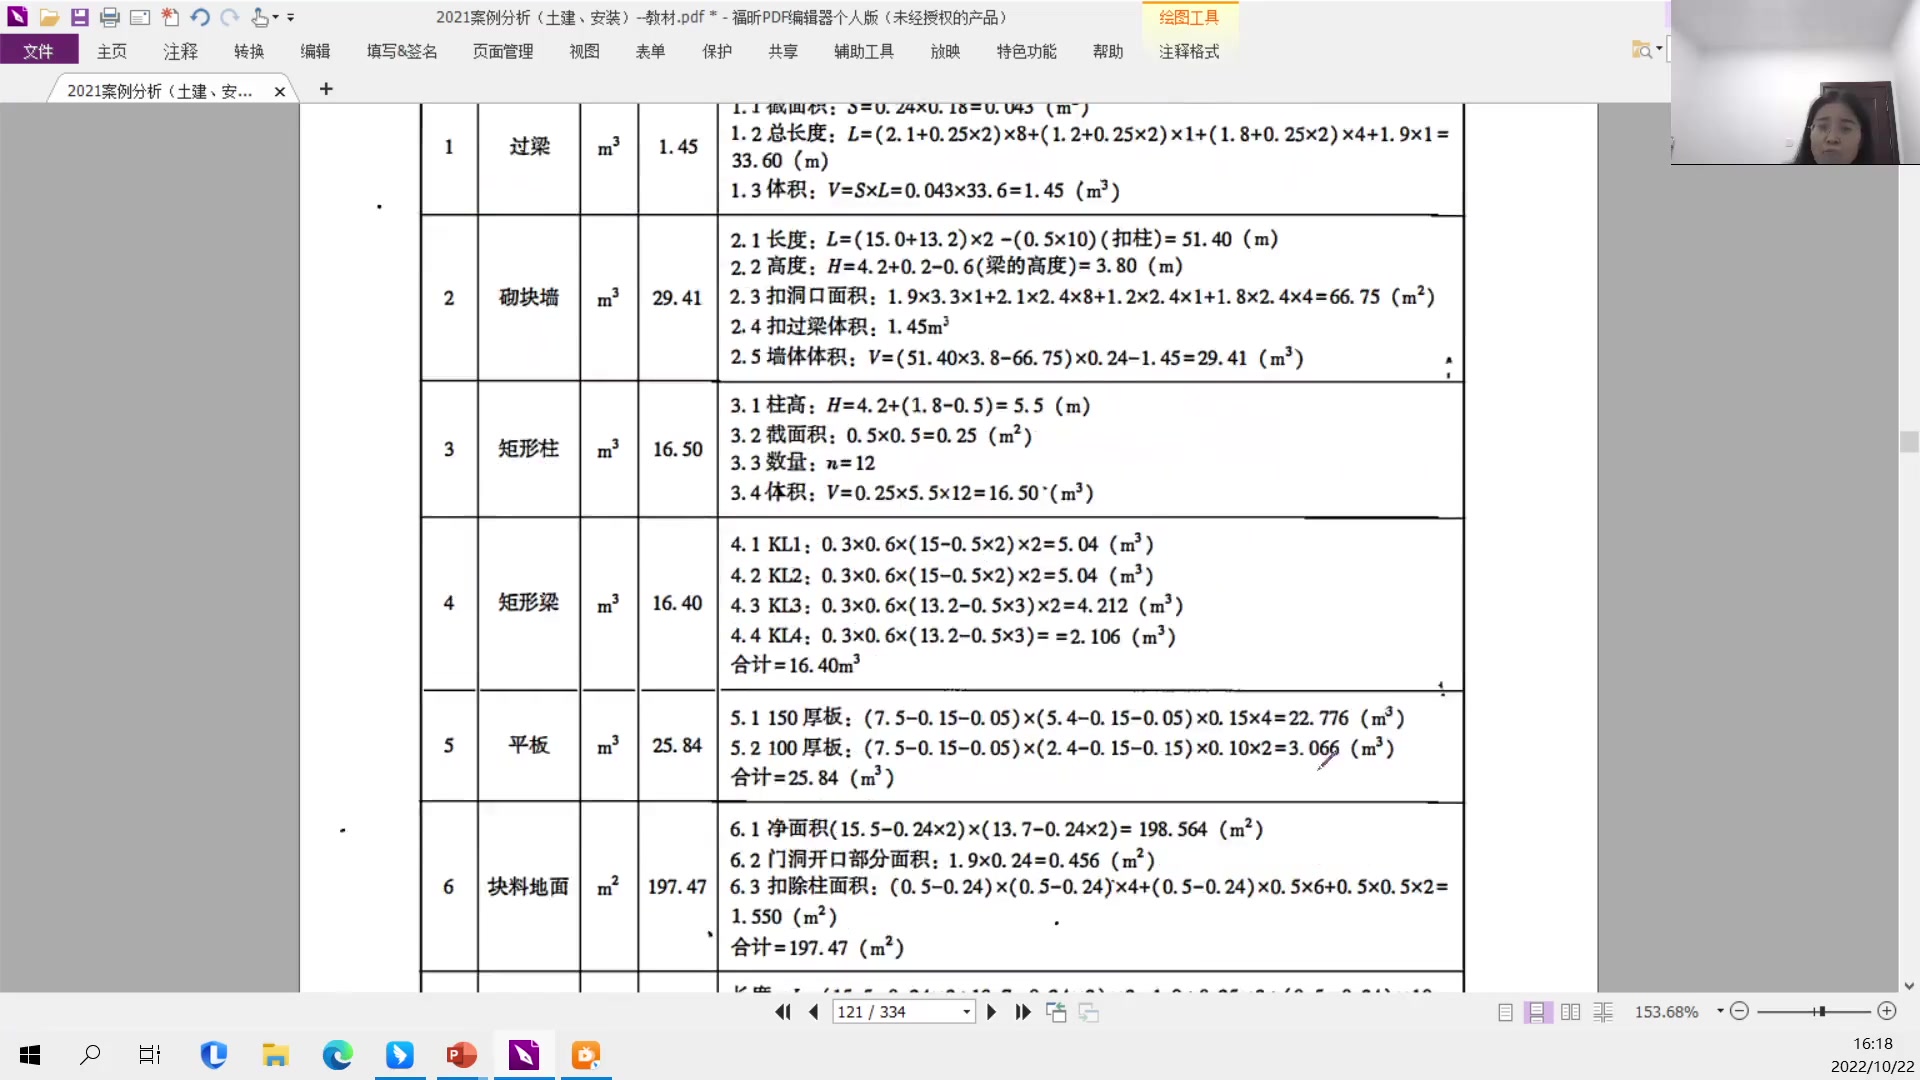This screenshot has width=1920, height=1080.
Task: Open the search icon near top right
Action: [x=1643, y=49]
